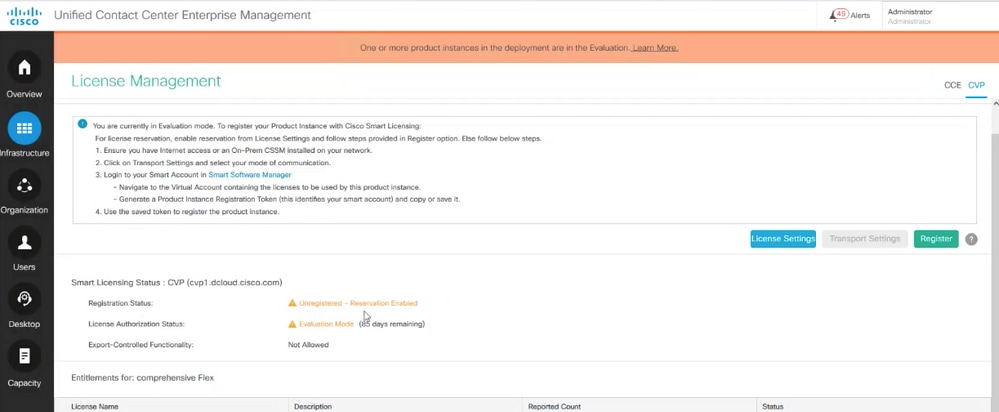The height and width of the screenshot is (412, 999).
Task: Open the Alerts bell icon
Action: pyautogui.click(x=834, y=16)
